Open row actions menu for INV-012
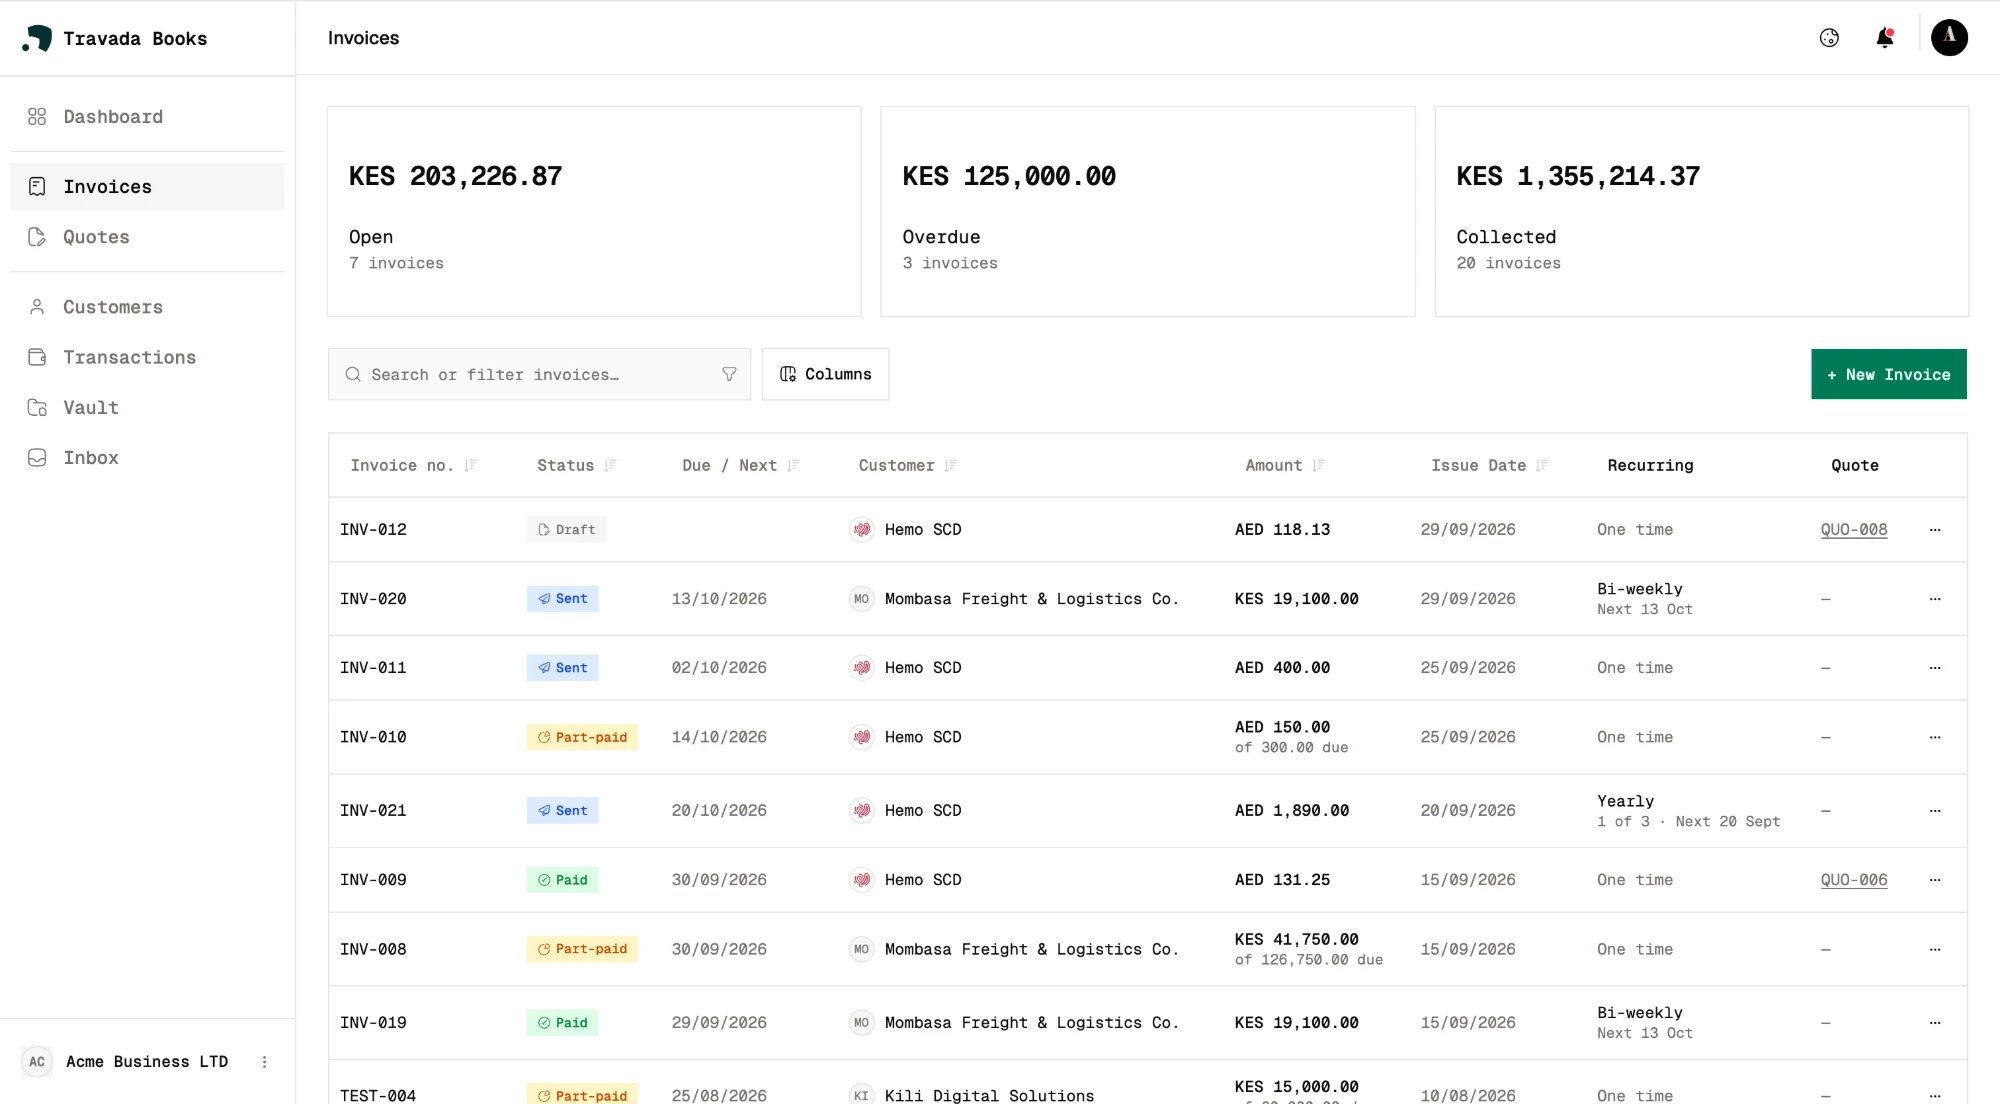 coord(1935,530)
